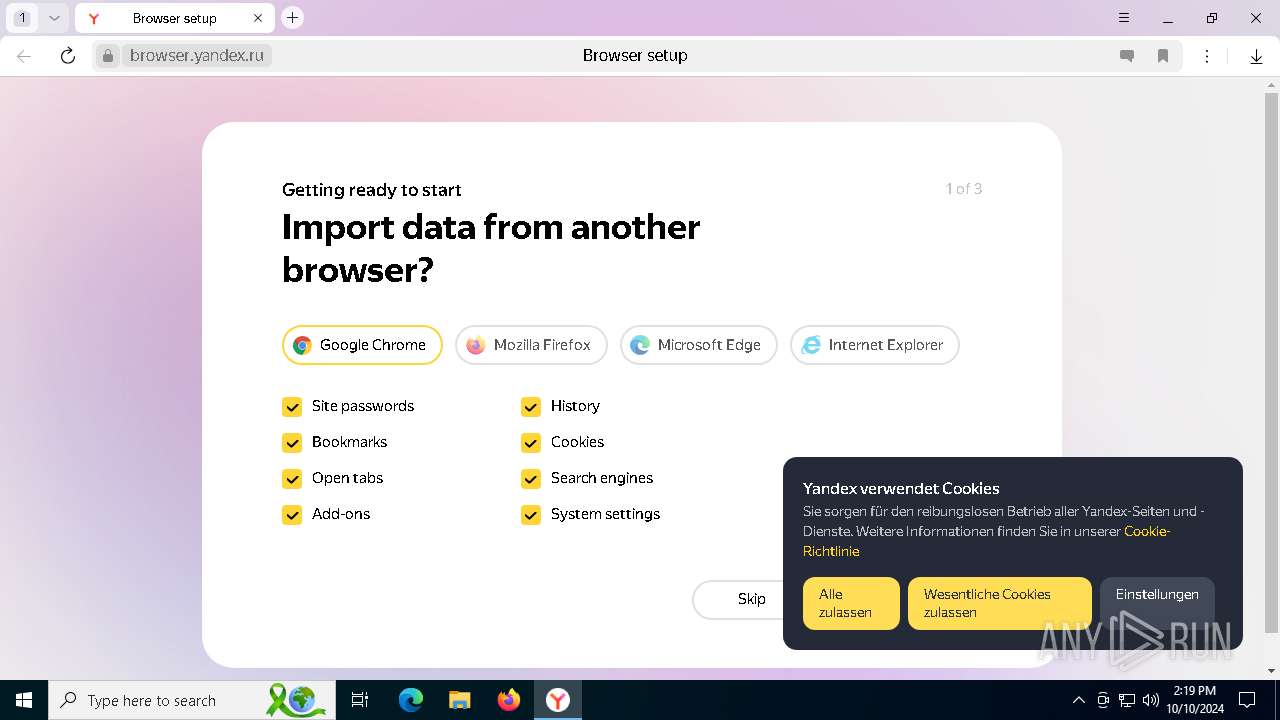1280x720 pixels.
Task: Go back using the back arrow
Action: pos(24,56)
